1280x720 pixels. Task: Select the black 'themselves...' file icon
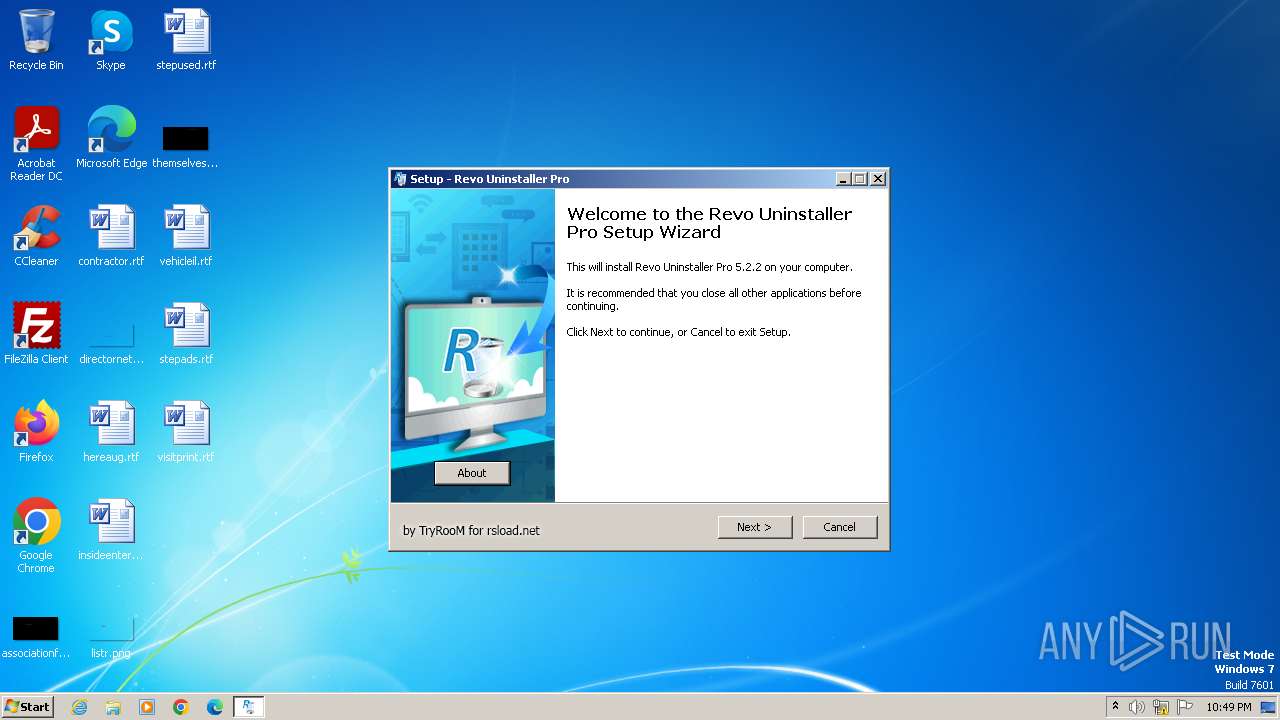186,146
